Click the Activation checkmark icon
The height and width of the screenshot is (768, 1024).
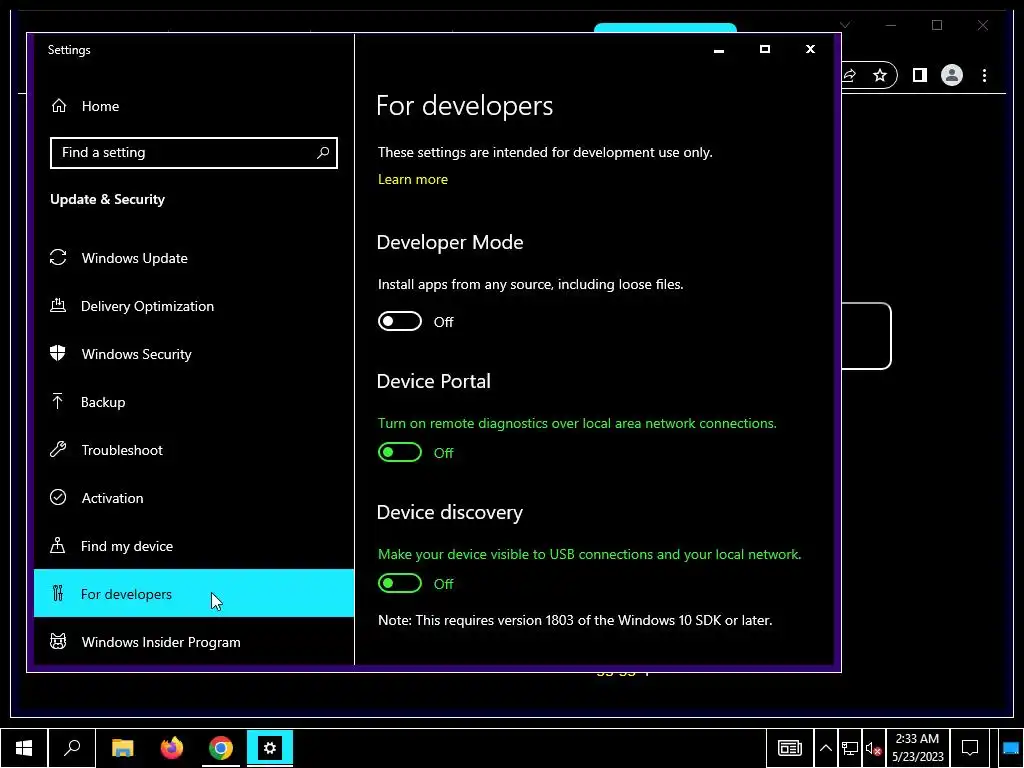coord(58,498)
